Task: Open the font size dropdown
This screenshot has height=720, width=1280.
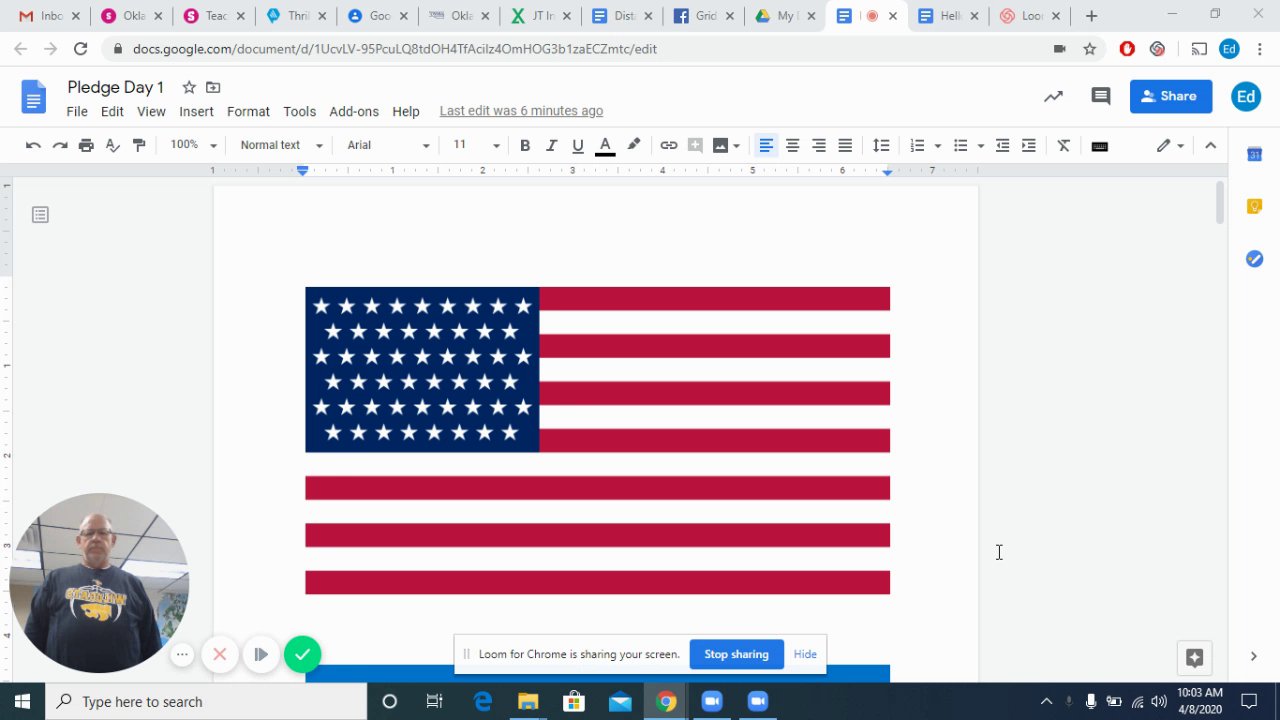Action: pyautogui.click(x=476, y=145)
